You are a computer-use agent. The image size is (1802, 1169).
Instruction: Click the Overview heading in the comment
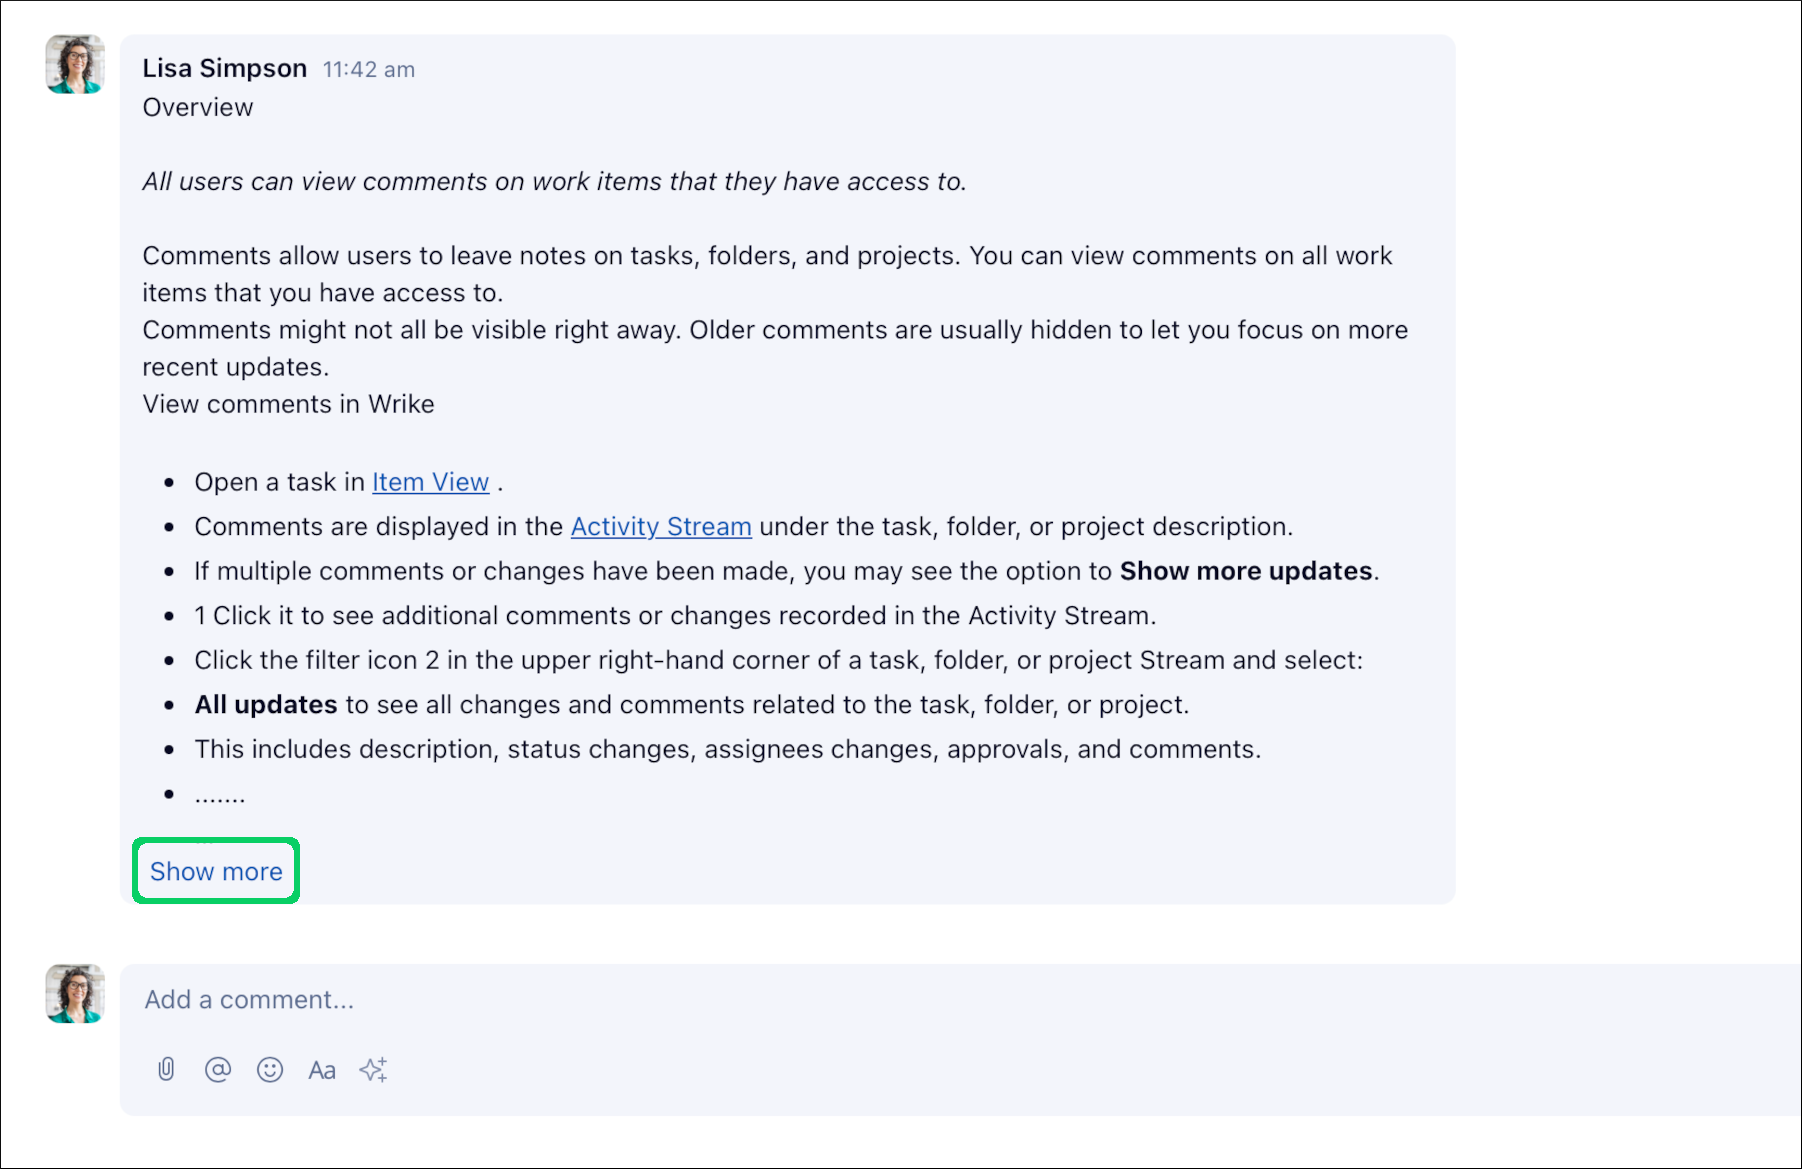pyautogui.click(x=197, y=107)
